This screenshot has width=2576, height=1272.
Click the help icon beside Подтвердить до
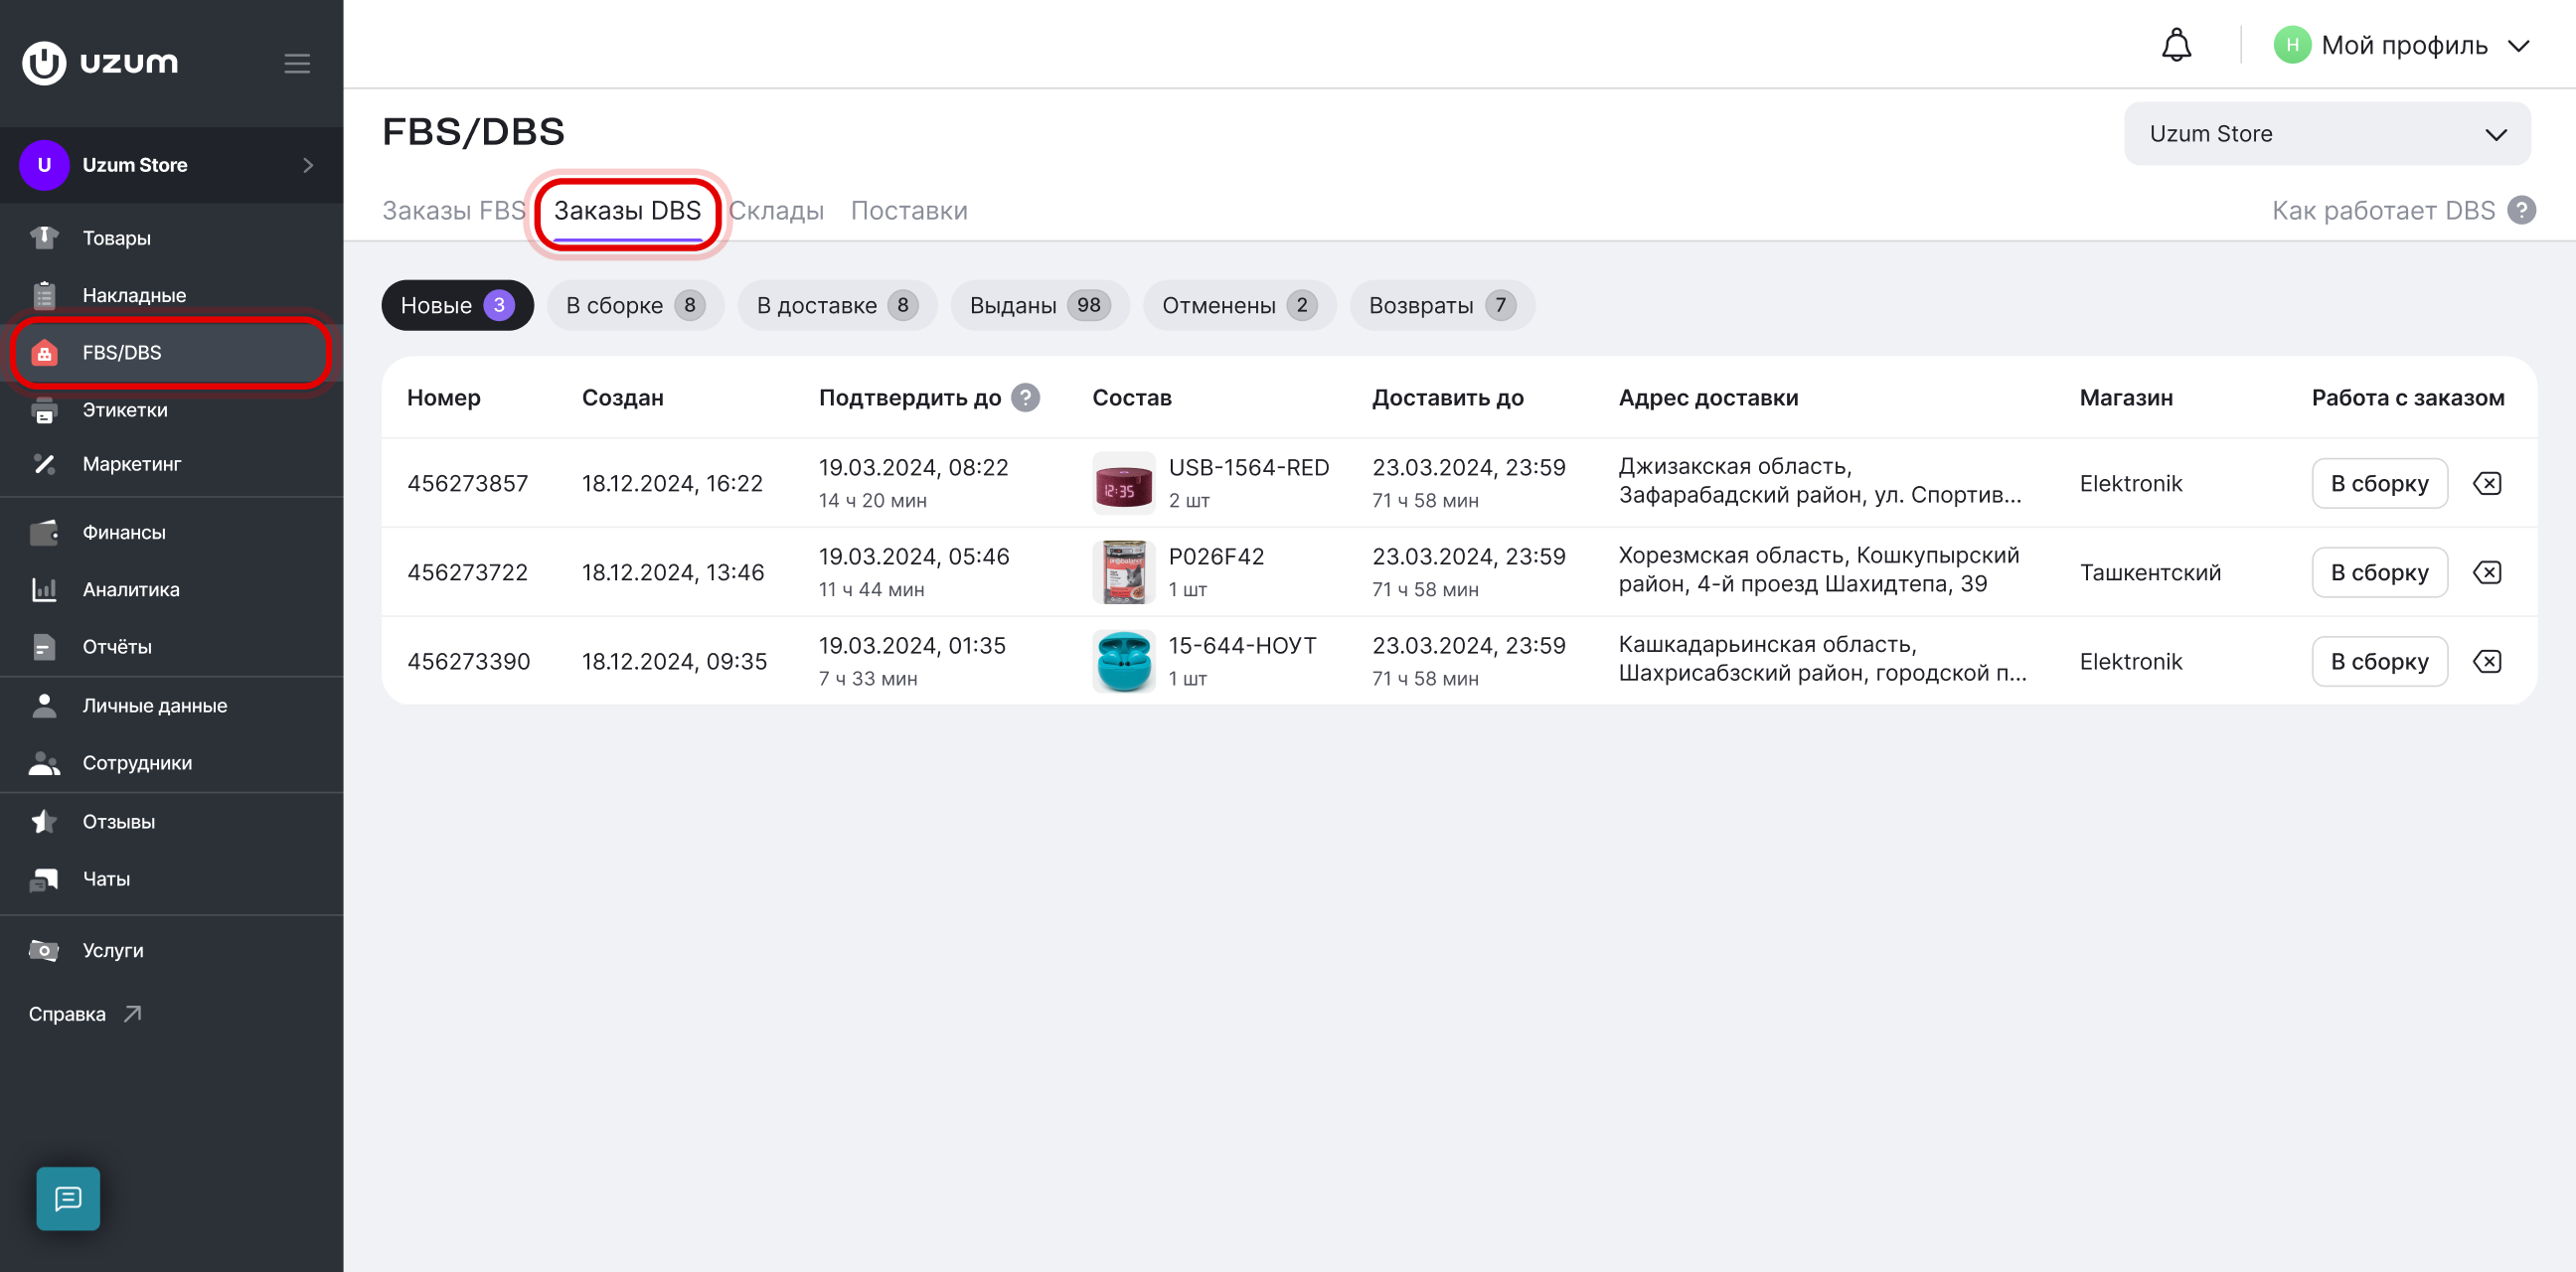[x=1025, y=398]
